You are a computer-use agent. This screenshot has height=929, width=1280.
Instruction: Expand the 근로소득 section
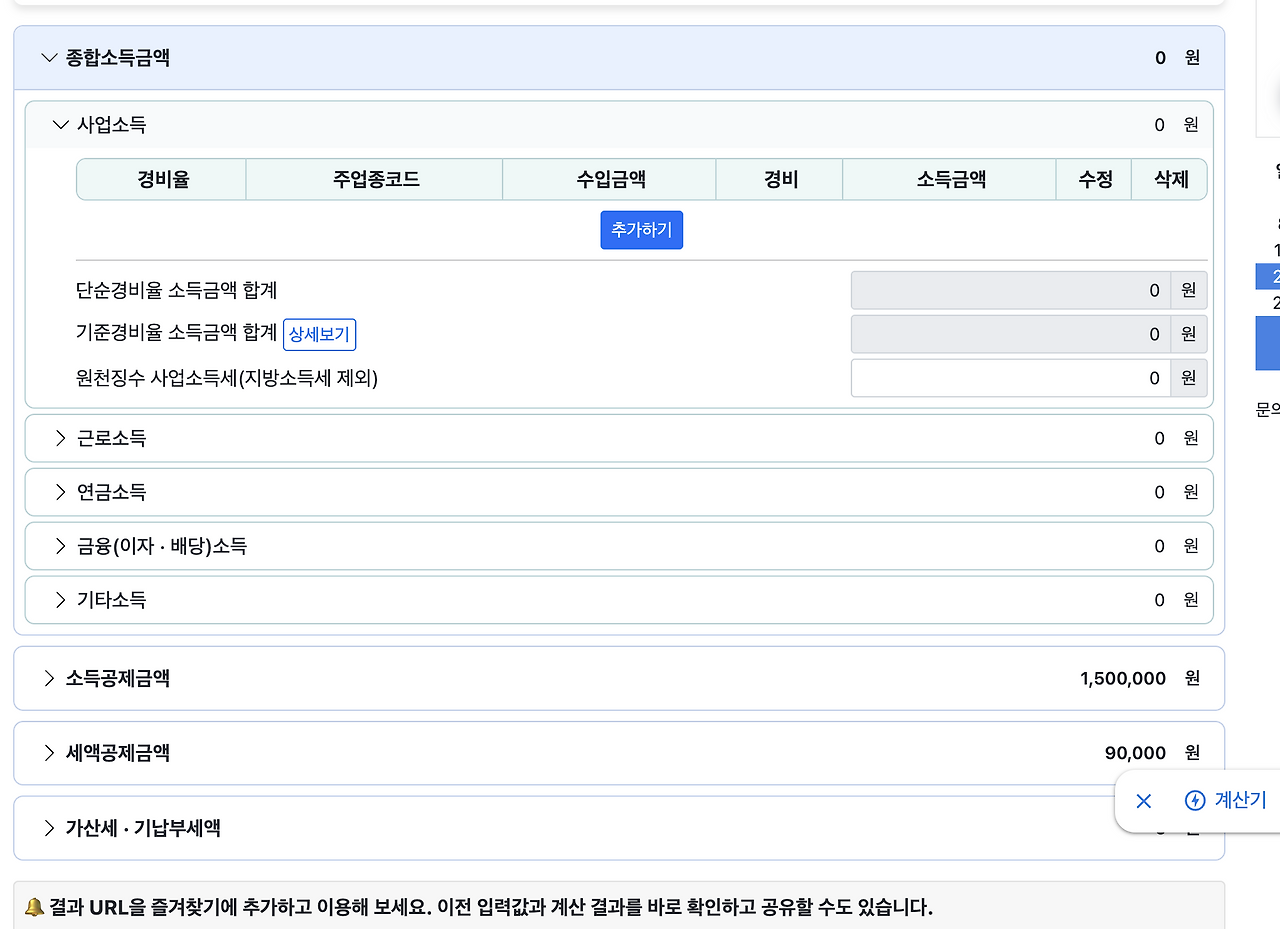(x=60, y=438)
